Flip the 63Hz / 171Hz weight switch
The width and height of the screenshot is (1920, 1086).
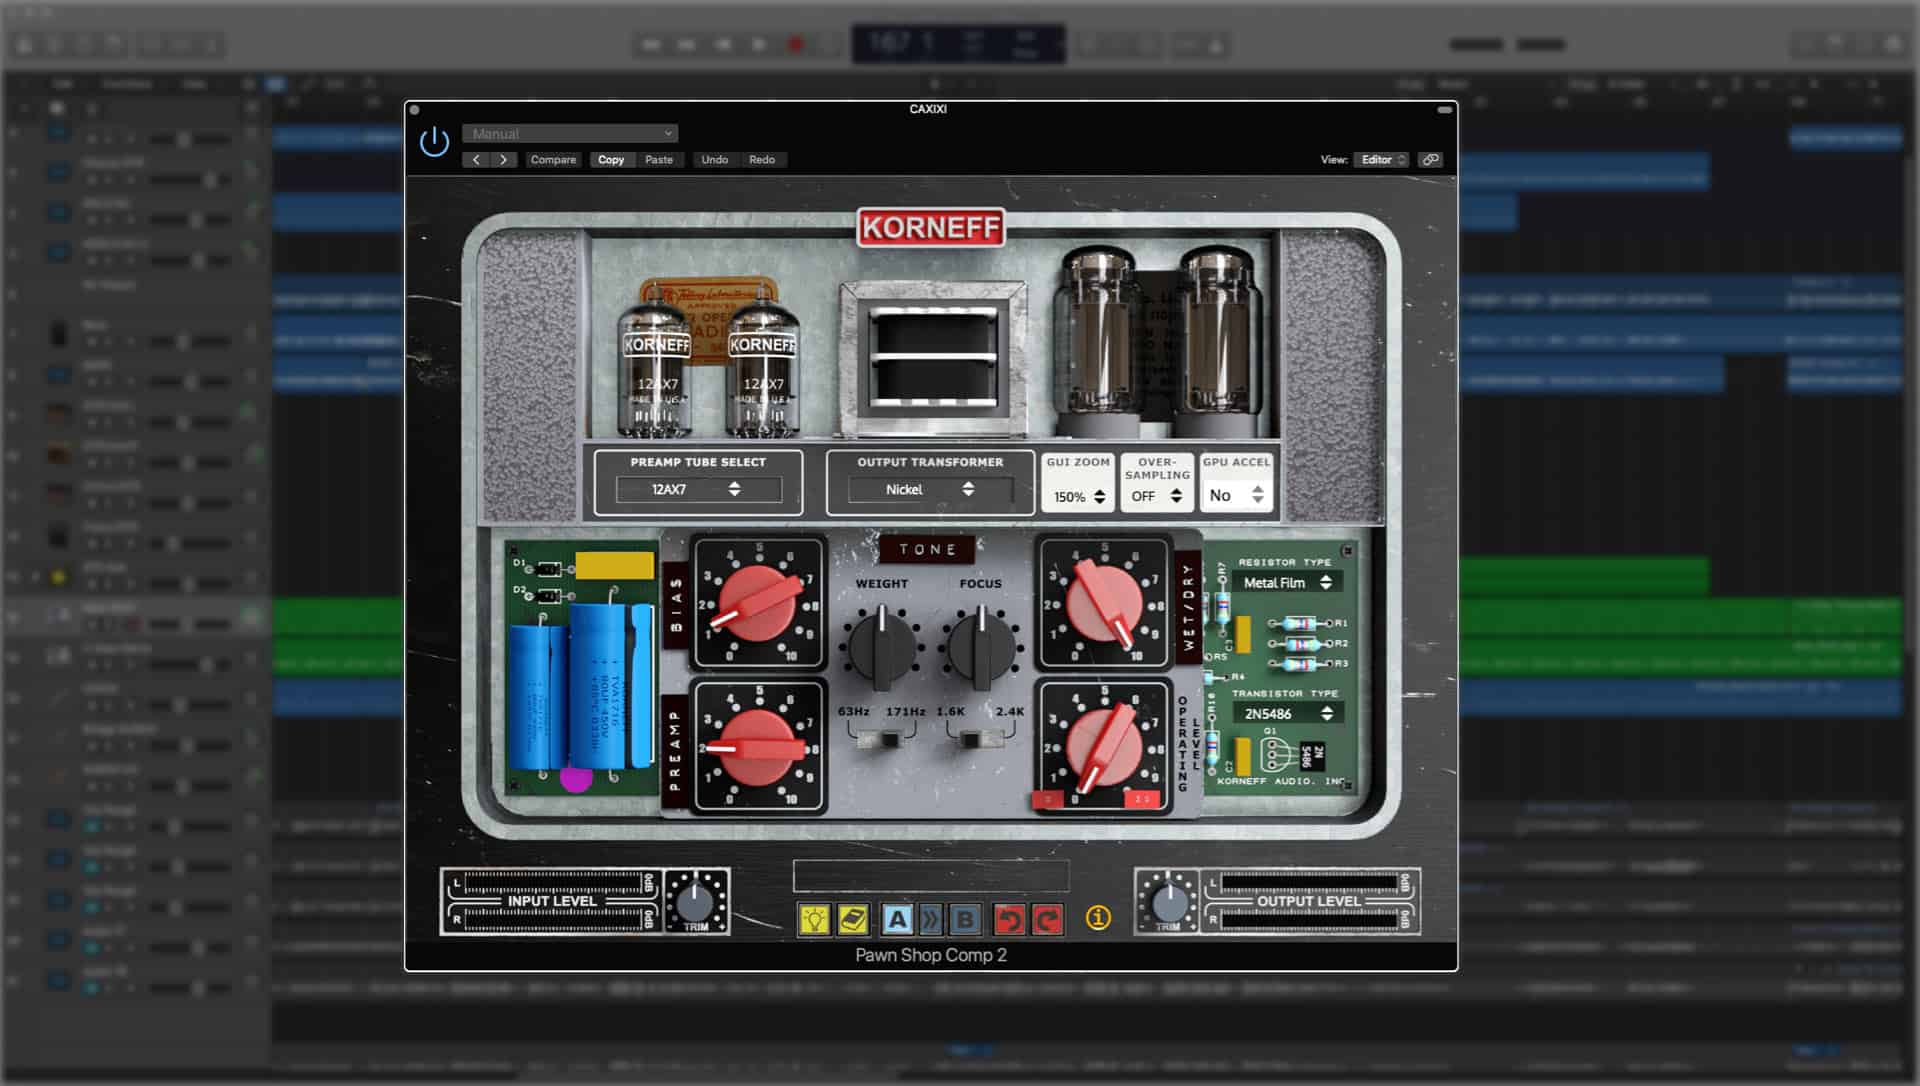pos(882,740)
